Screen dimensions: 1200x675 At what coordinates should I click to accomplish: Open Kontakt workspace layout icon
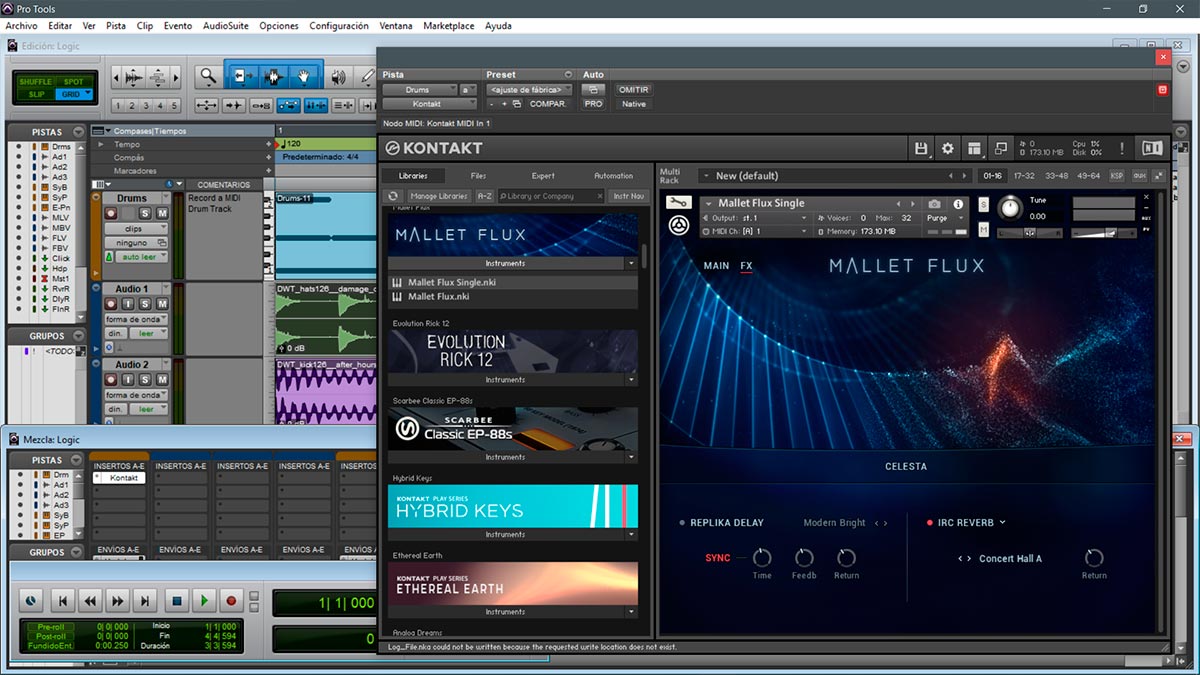(975, 148)
